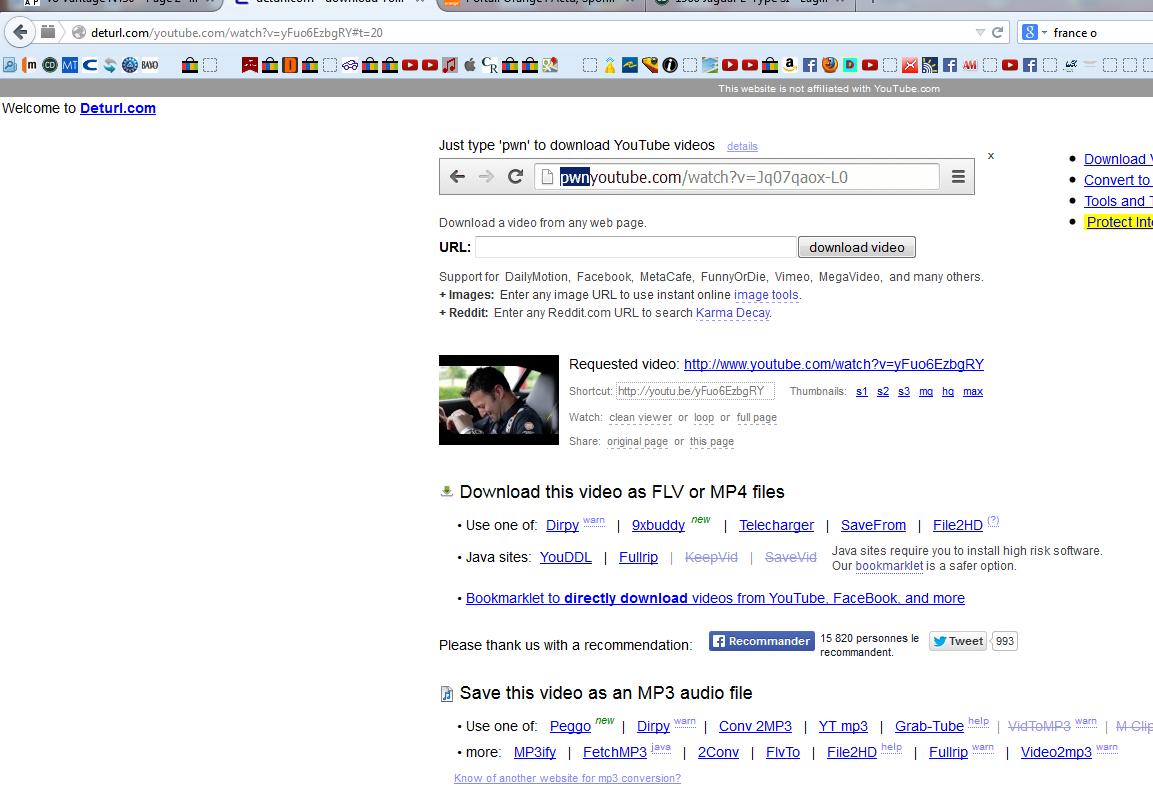
Task: Click the requested video thumbnail image
Action: pyautogui.click(x=499, y=400)
